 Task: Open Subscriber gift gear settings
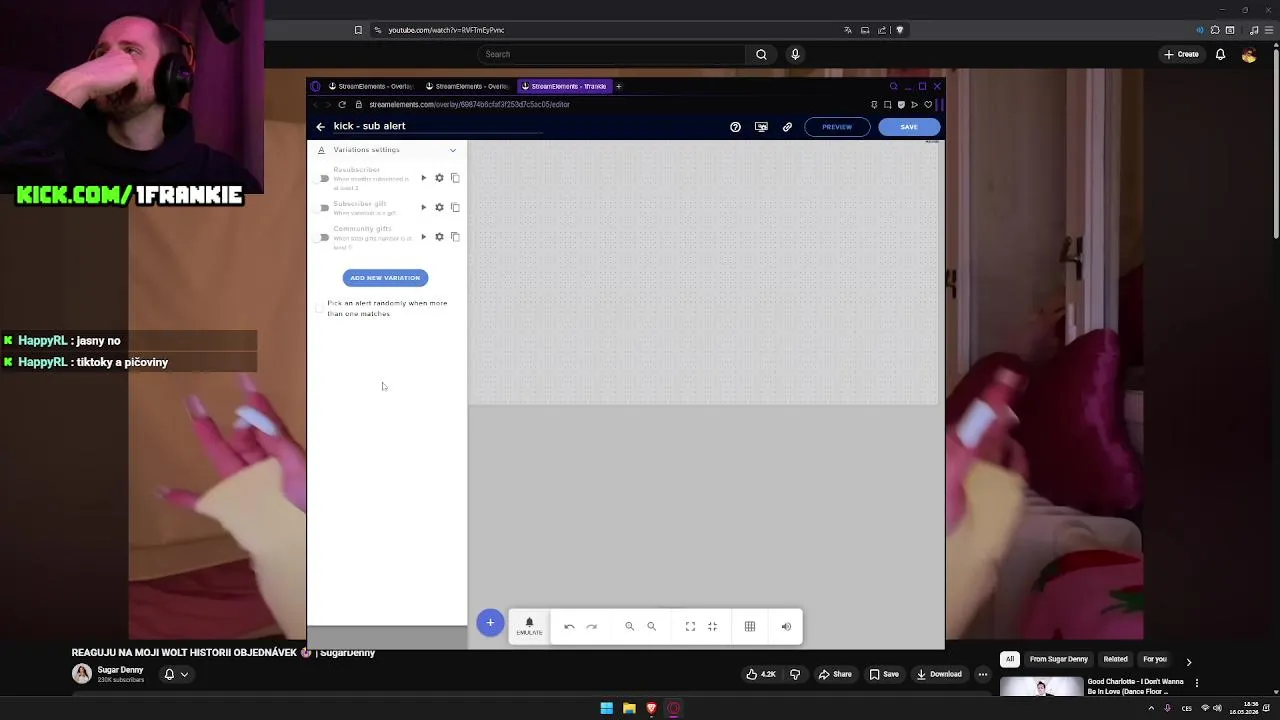(x=439, y=207)
